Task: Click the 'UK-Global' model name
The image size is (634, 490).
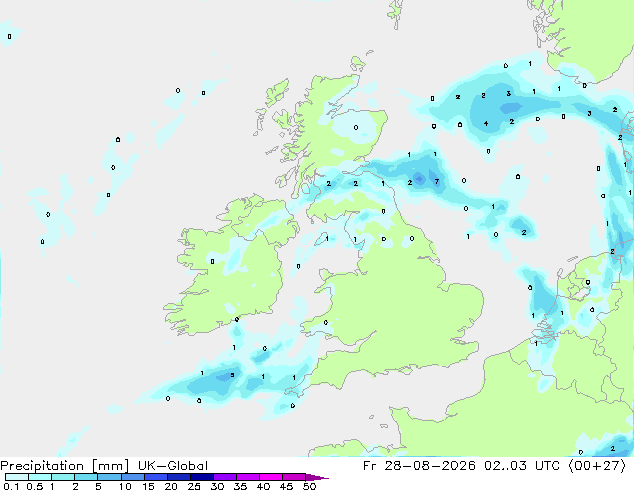Action: (x=173, y=466)
